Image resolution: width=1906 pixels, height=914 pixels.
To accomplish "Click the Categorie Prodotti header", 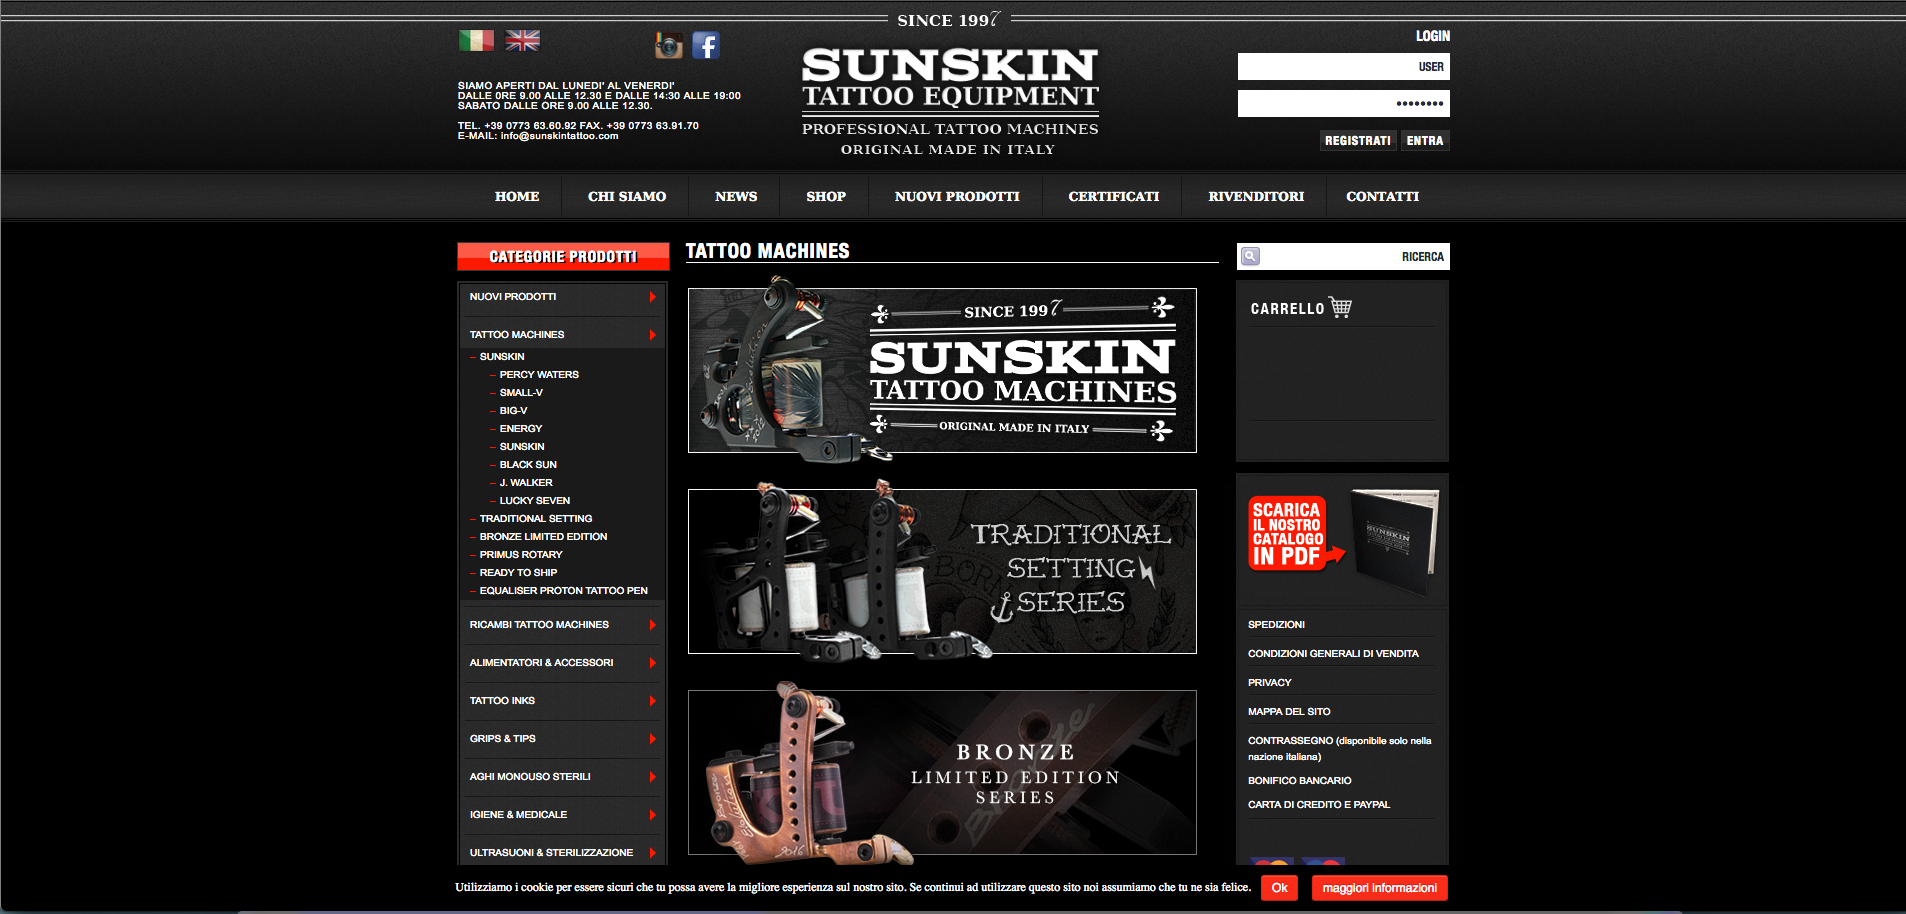I will (x=563, y=257).
